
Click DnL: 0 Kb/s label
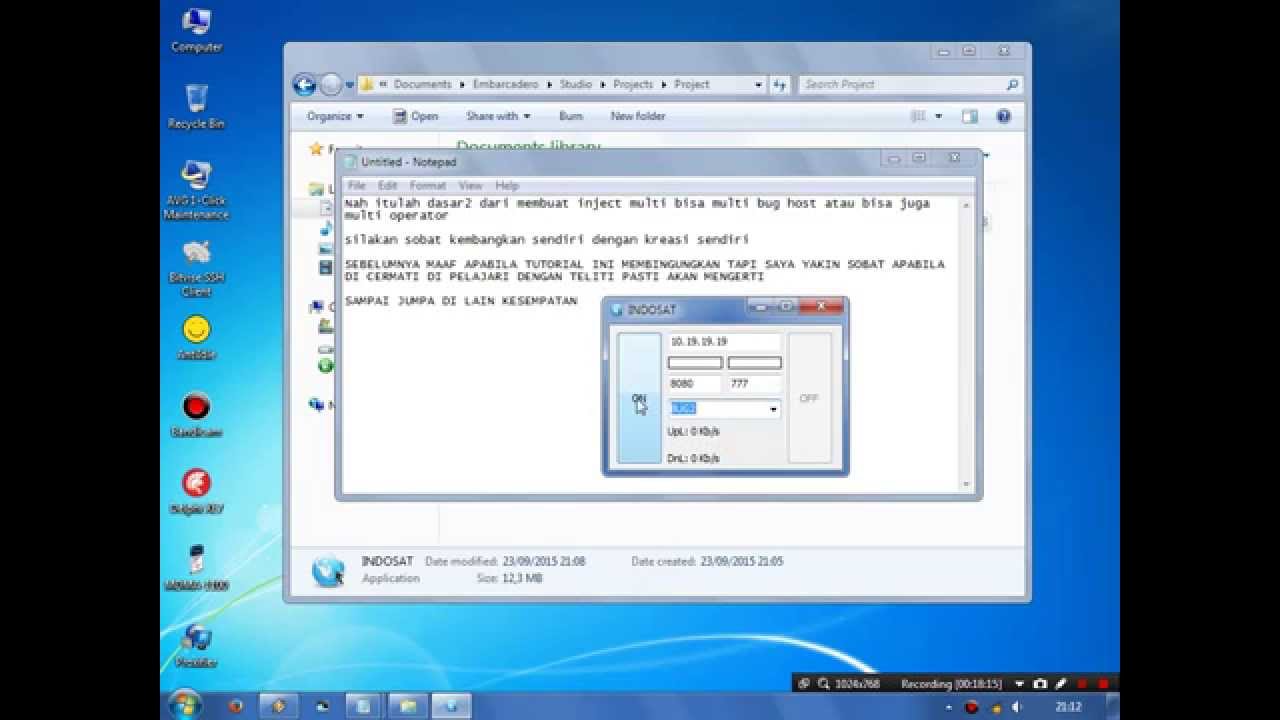pyautogui.click(x=693, y=459)
